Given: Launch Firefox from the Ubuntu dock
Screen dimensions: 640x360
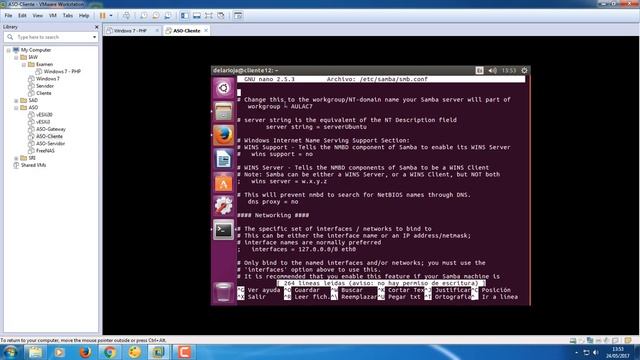Looking at the screenshot, I should [x=223, y=135].
